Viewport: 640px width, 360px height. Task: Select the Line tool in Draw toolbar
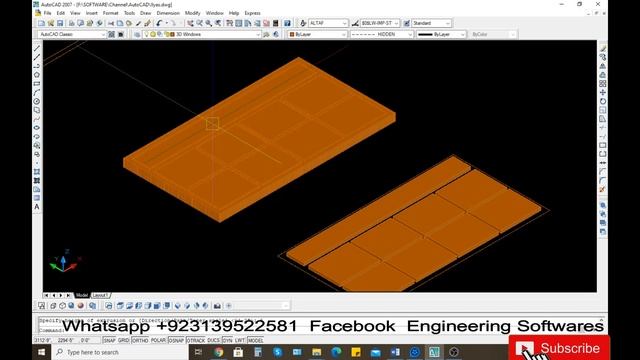click(37, 48)
